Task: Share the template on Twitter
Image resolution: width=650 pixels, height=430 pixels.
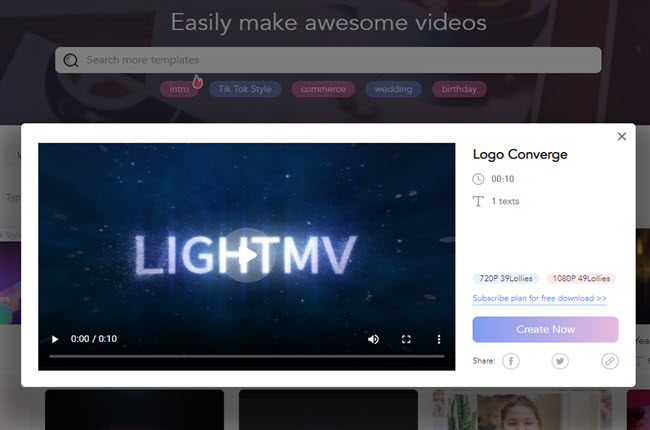Action: 560,361
